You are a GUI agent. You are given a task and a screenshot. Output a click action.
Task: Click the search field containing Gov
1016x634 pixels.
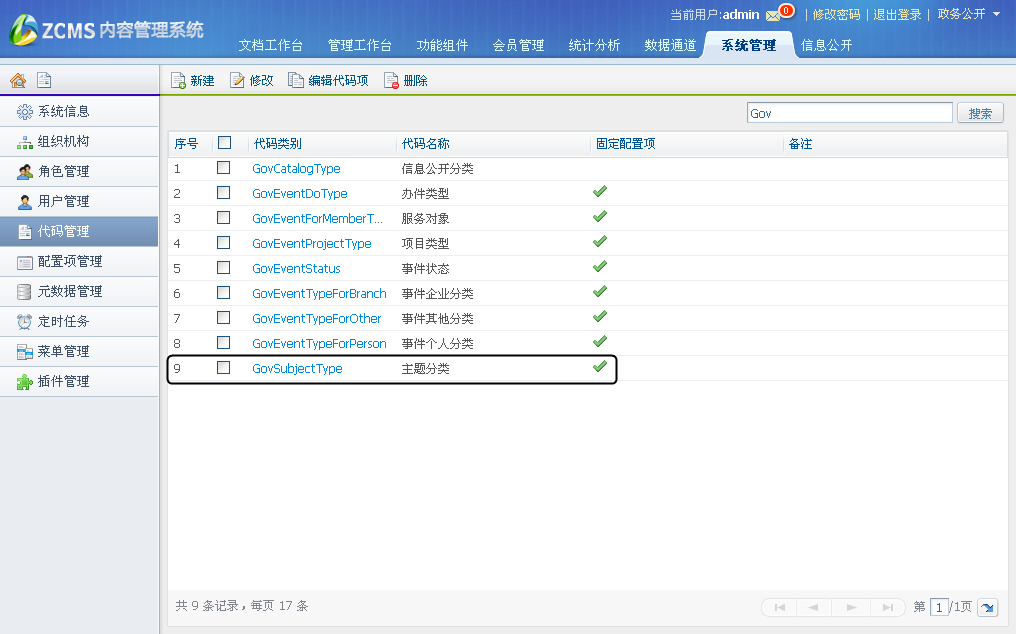pos(849,113)
